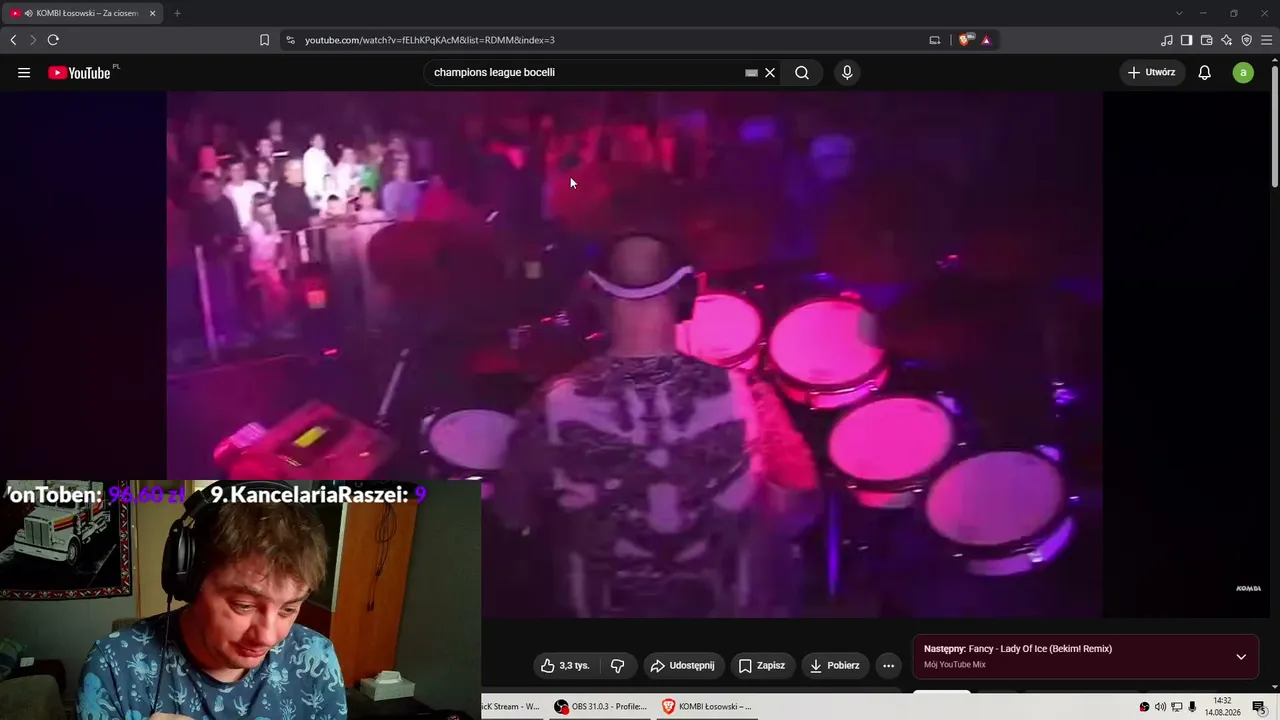Viewport: 1280px width, 720px height.
Task: Open network settings in system tray
Action: tap(1176, 707)
